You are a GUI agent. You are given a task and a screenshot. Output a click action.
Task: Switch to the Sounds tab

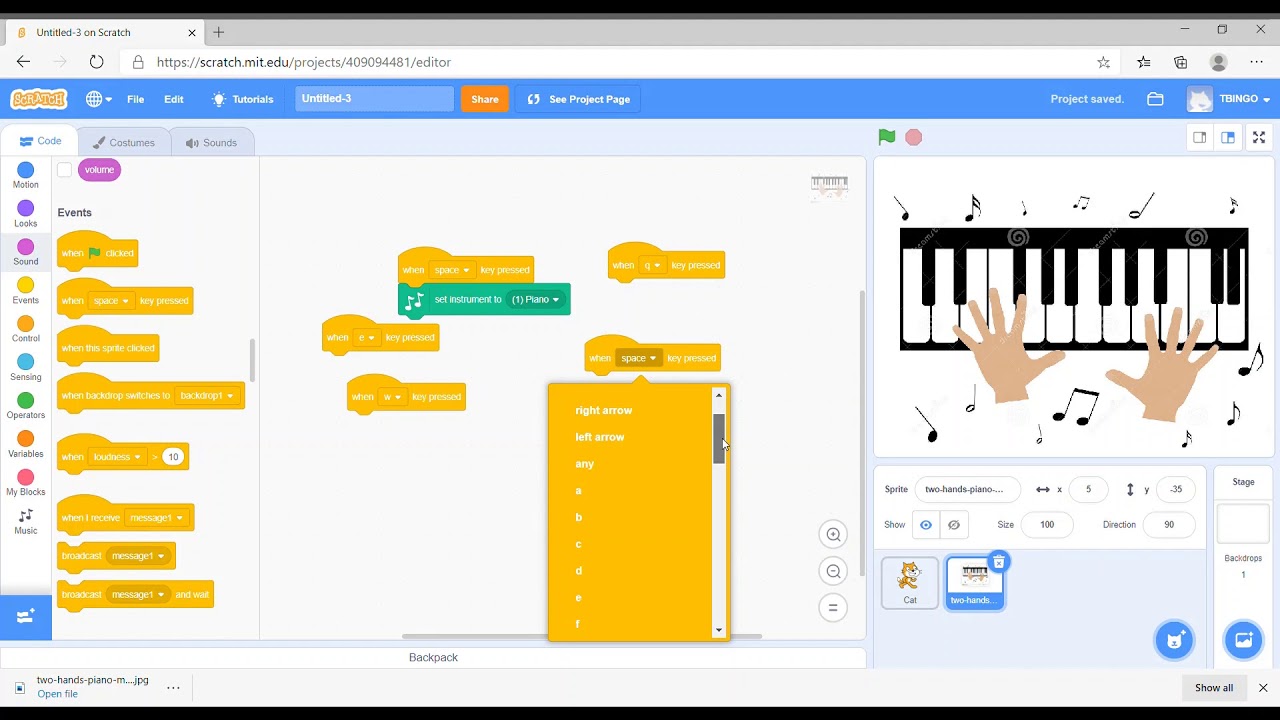(211, 142)
